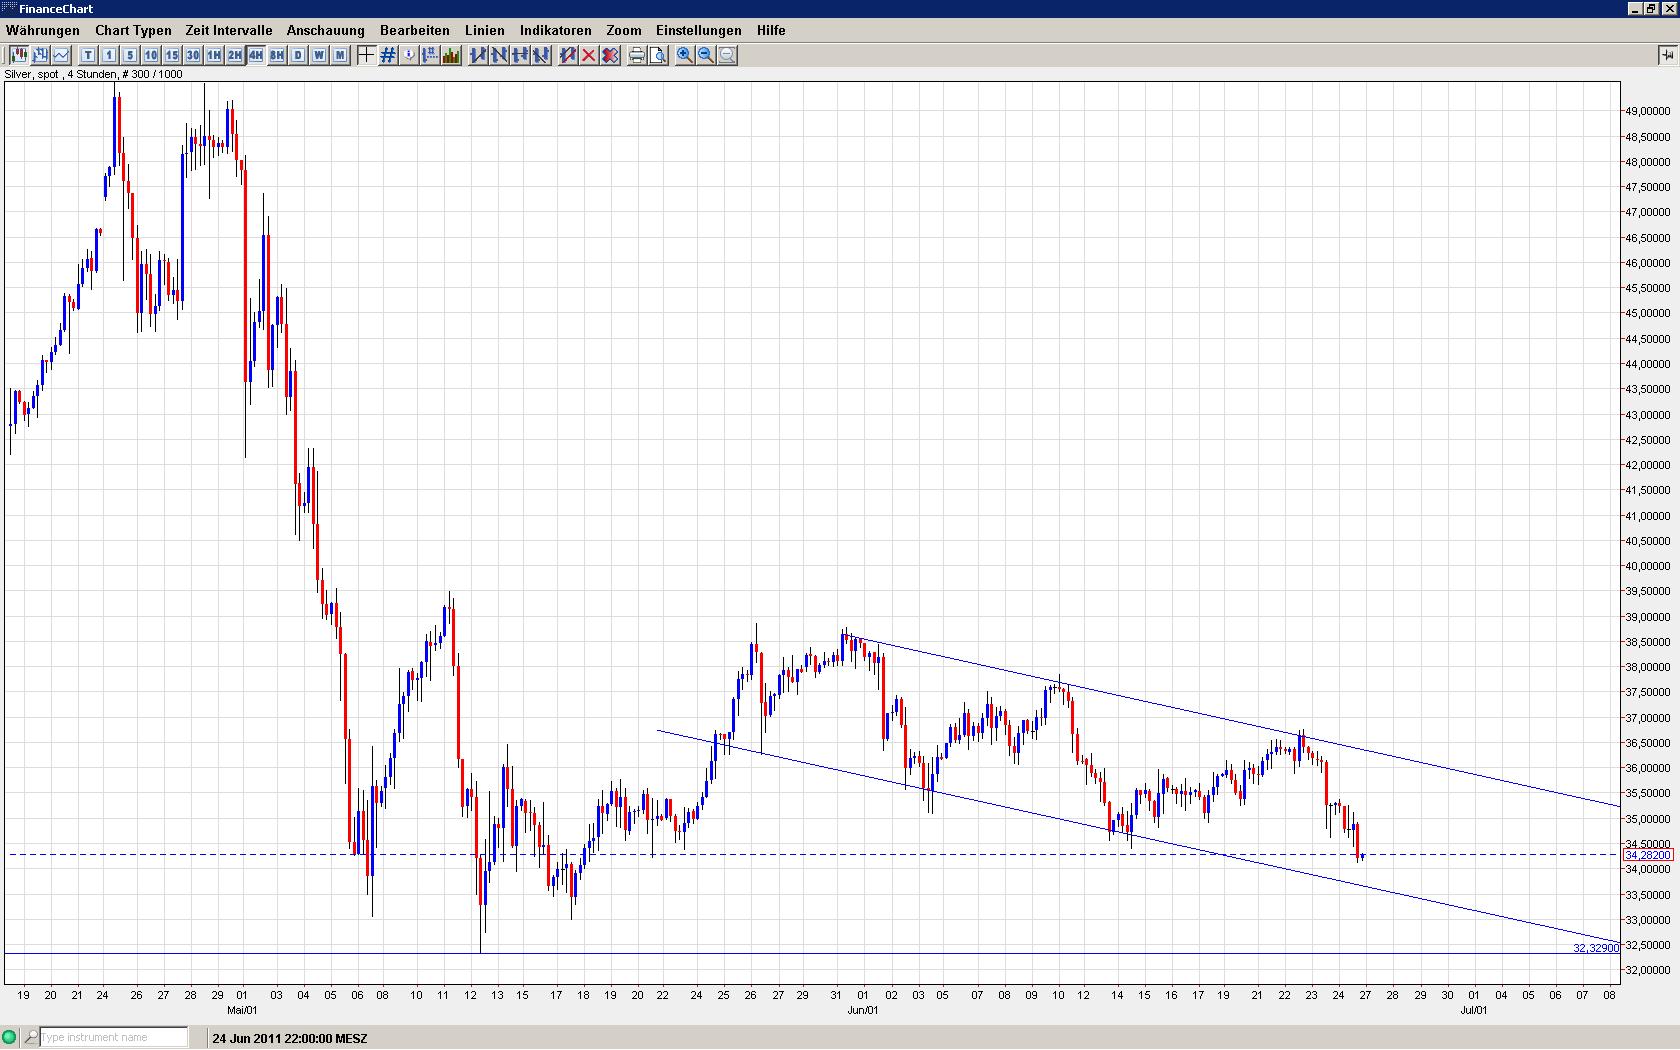Click the dotted price level lines icon
1680x1050 pixels.
[x=430, y=55]
